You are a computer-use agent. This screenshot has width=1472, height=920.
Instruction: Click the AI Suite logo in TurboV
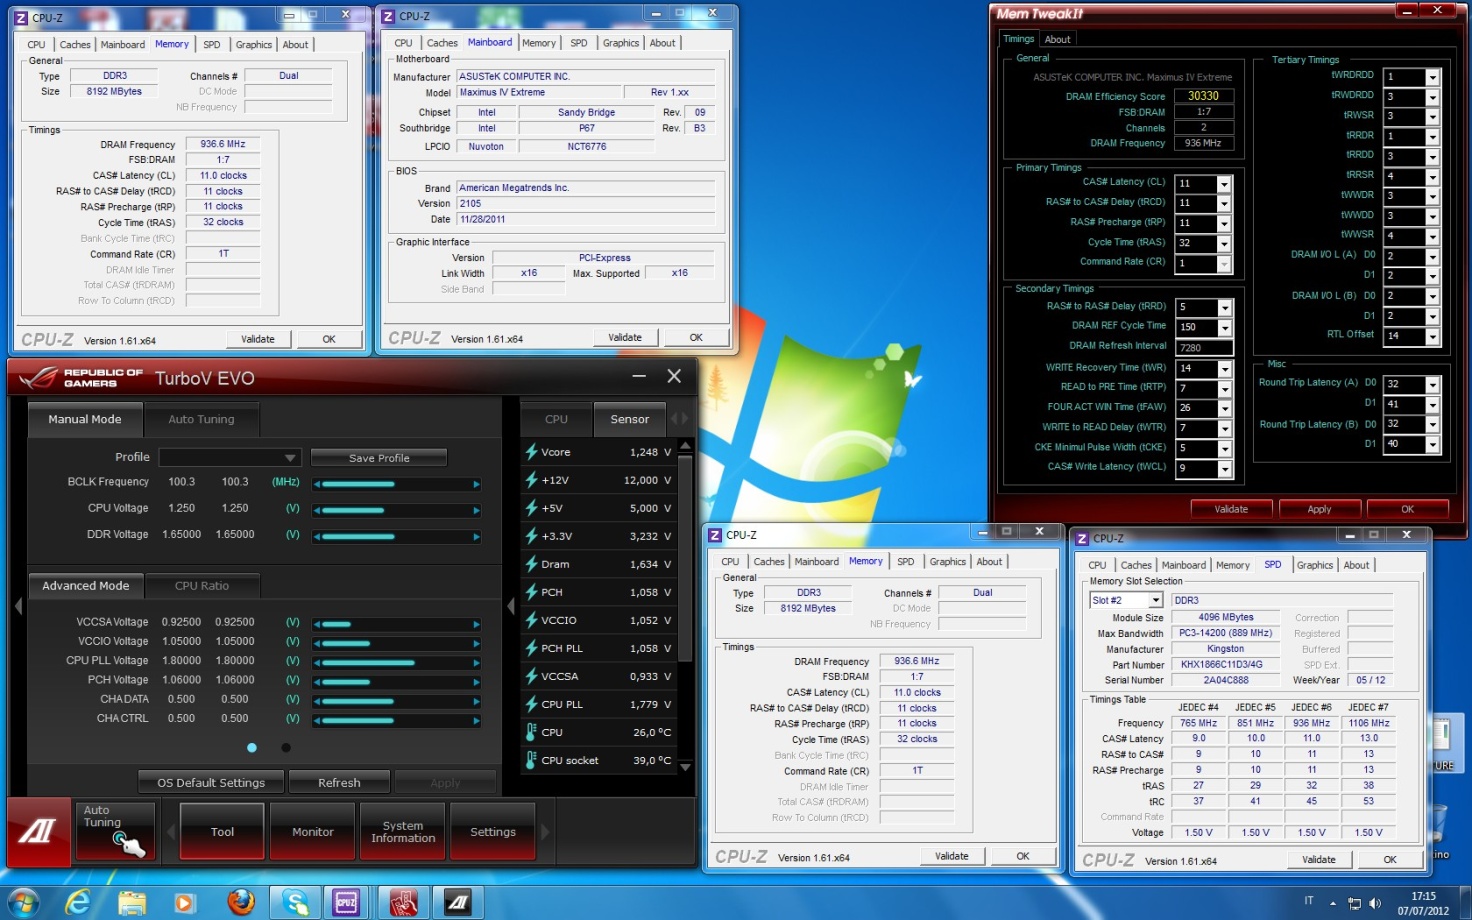point(38,830)
